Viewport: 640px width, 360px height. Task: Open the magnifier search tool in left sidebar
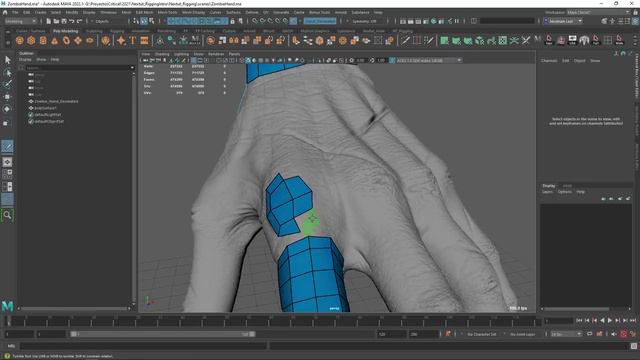[7, 215]
